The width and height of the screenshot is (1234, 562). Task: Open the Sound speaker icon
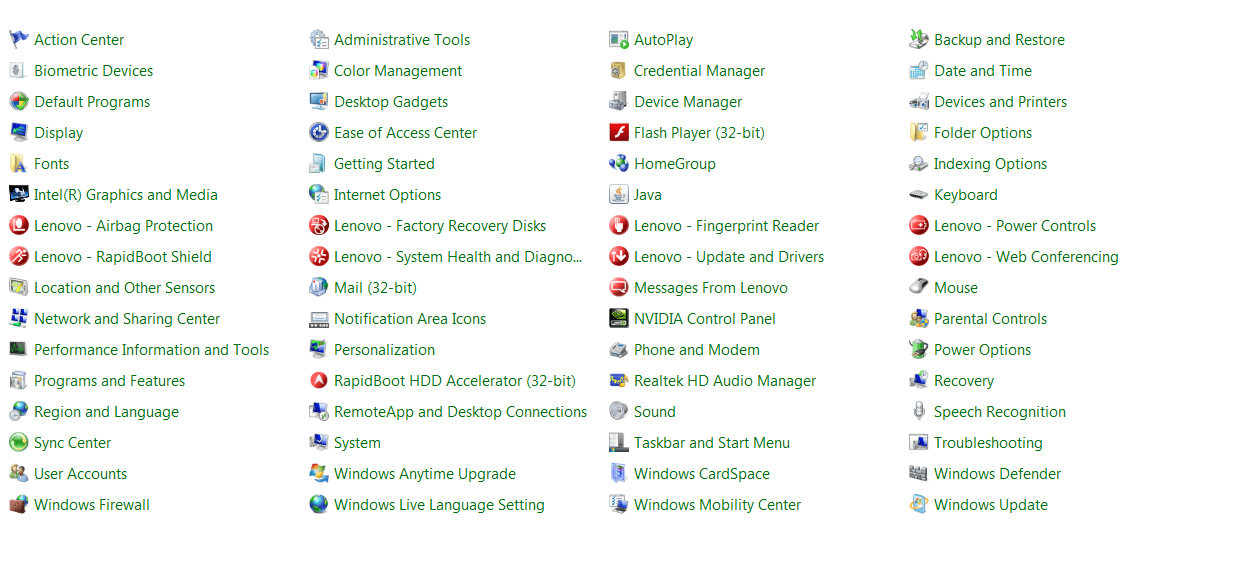click(x=619, y=412)
